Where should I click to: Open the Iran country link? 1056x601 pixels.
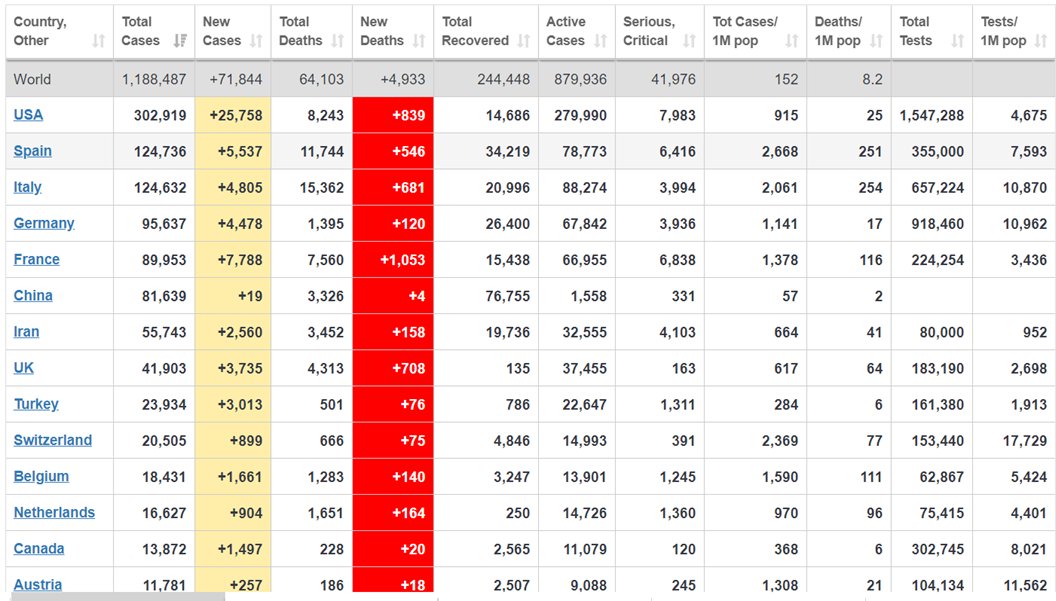pyautogui.click(x=26, y=331)
